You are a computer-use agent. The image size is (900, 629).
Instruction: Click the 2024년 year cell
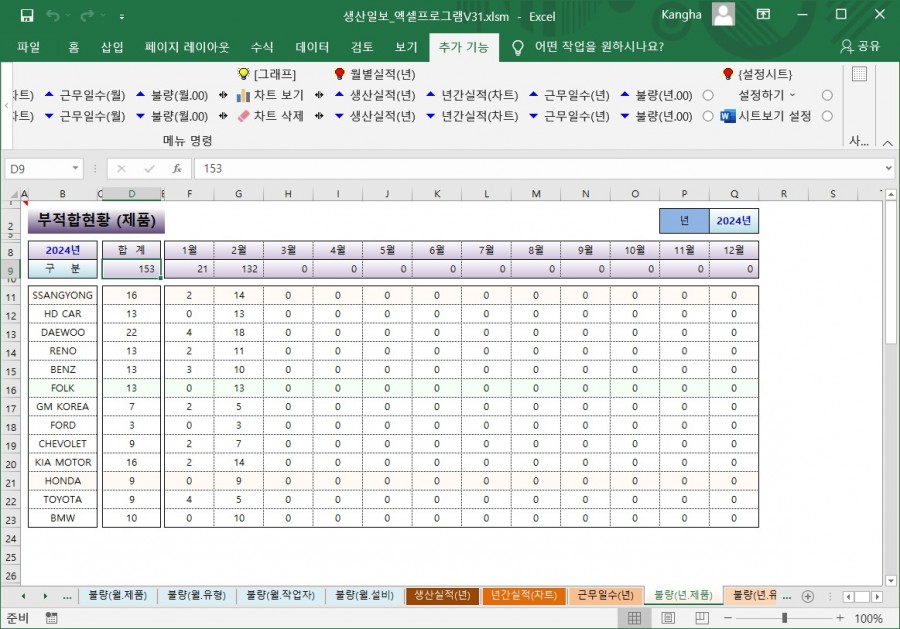[x=734, y=221]
